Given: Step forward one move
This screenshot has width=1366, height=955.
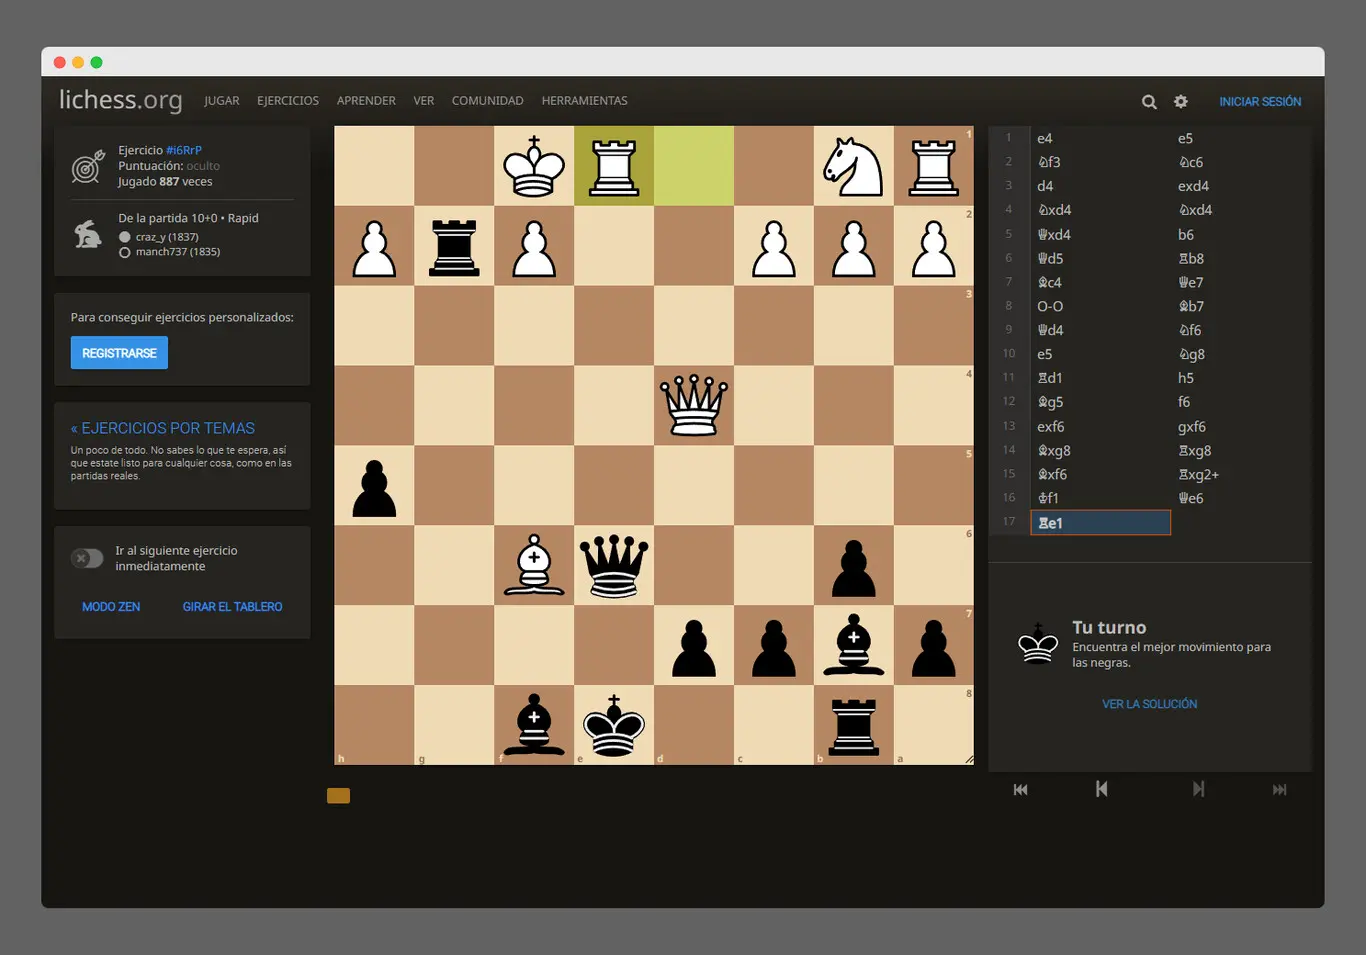Looking at the screenshot, I should pos(1198,789).
